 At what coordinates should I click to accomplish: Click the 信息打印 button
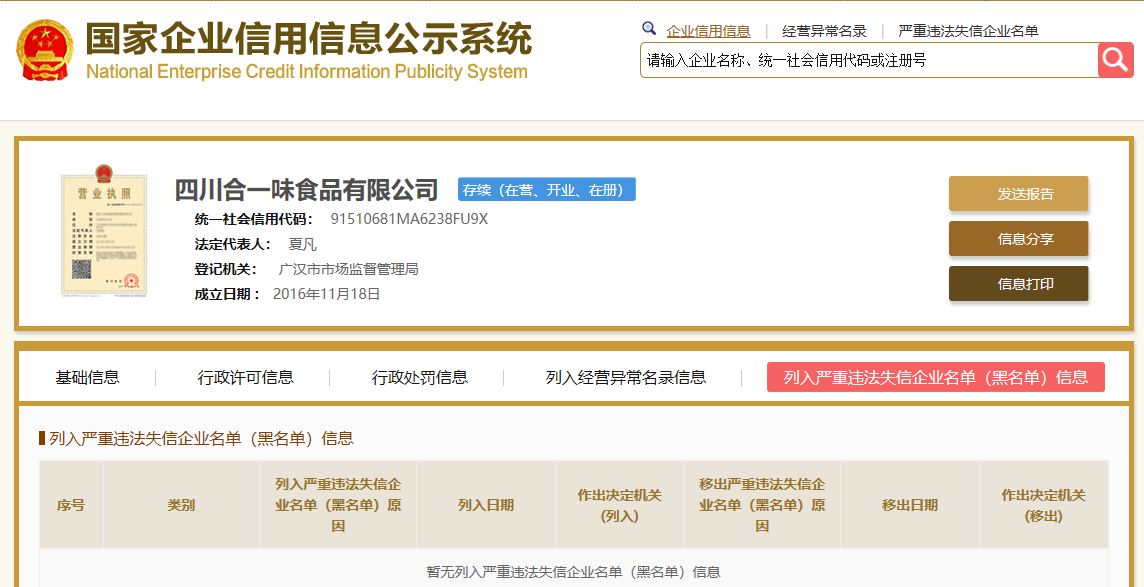pyautogui.click(x=1019, y=284)
